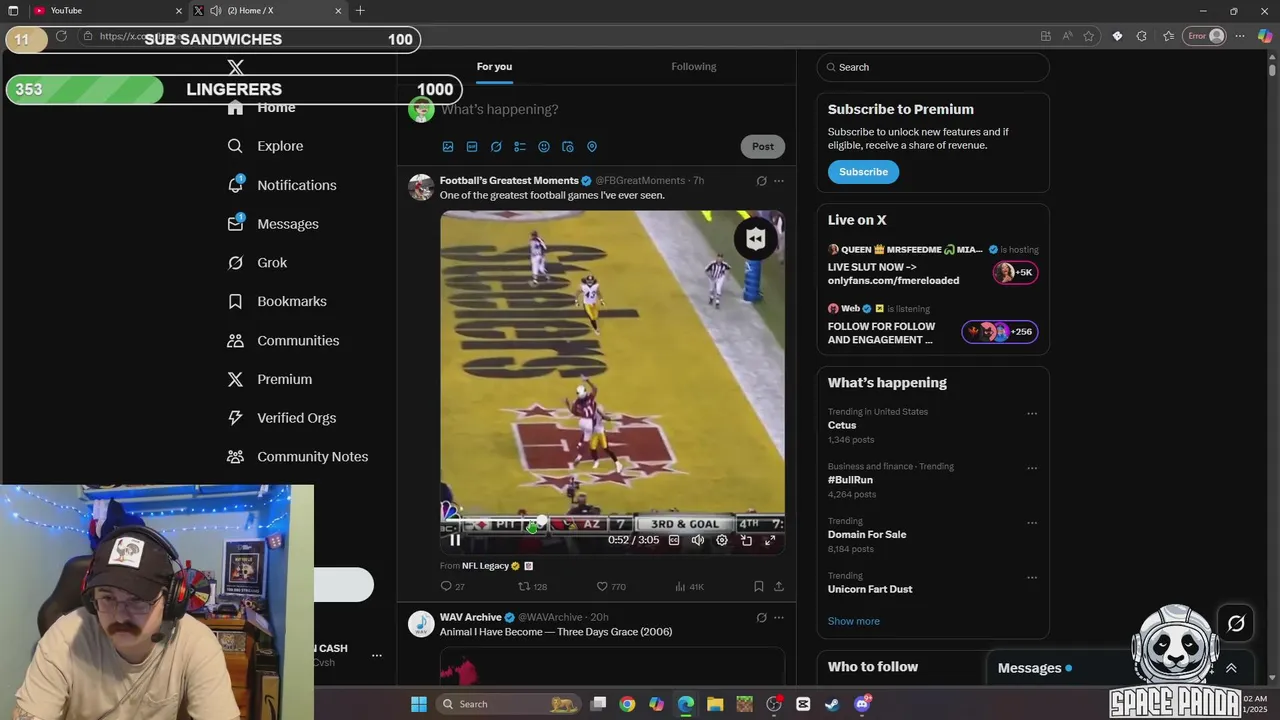Open more options for #BullRun trend
This screenshot has width=1280, height=720.
(1032, 468)
